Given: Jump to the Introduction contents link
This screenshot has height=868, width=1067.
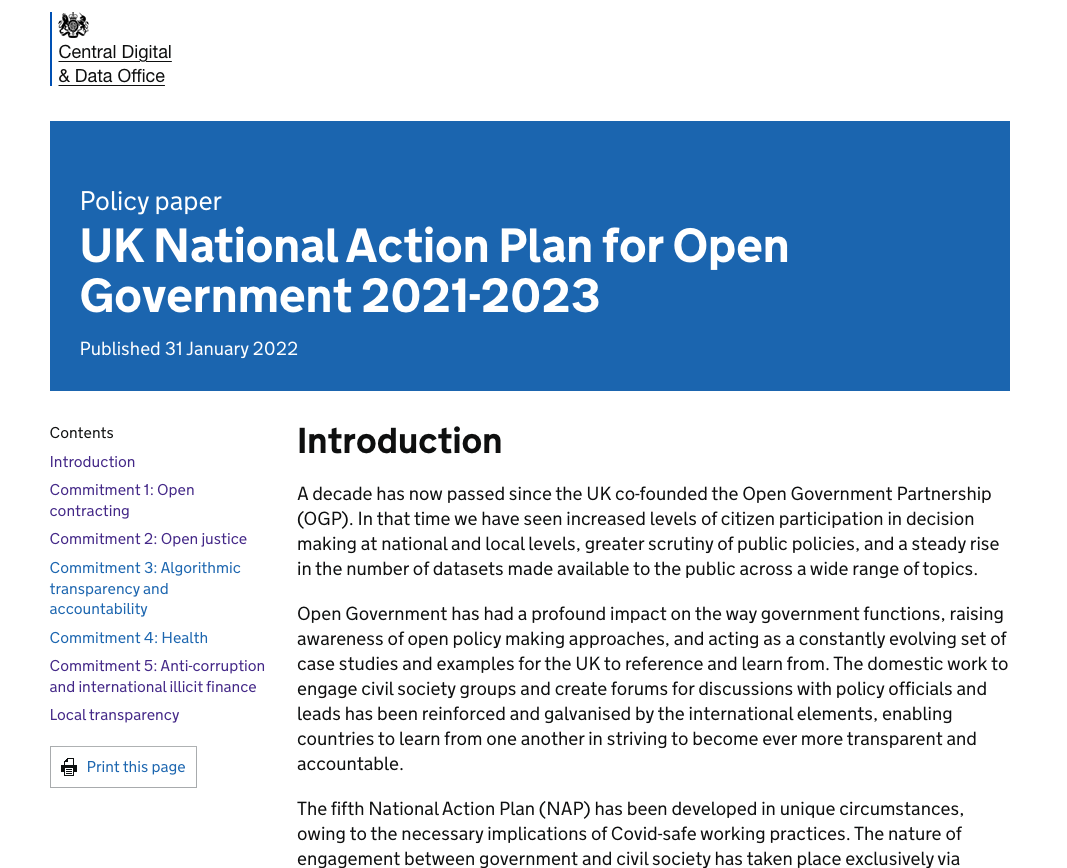Looking at the screenshot, I should pyautogui.click(x=93, y=462).
